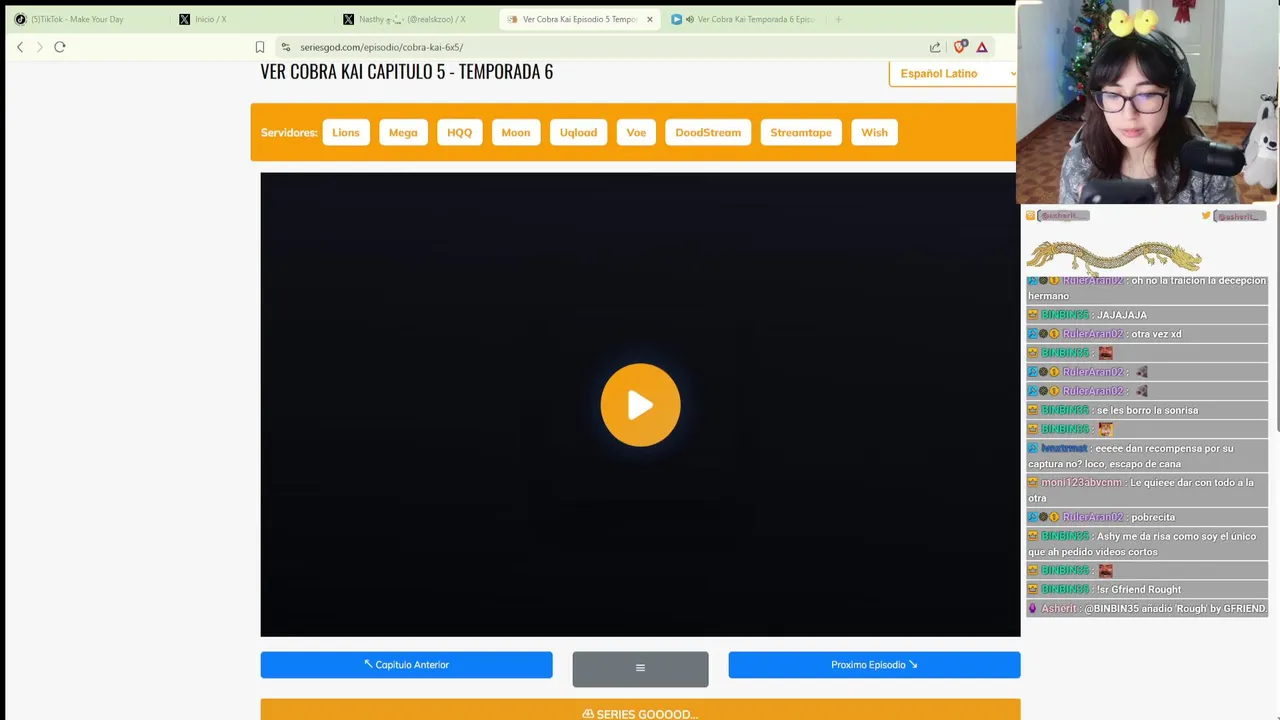Open site info icon beside the URL
1280x720 pixels.
[x=285, y=47]
